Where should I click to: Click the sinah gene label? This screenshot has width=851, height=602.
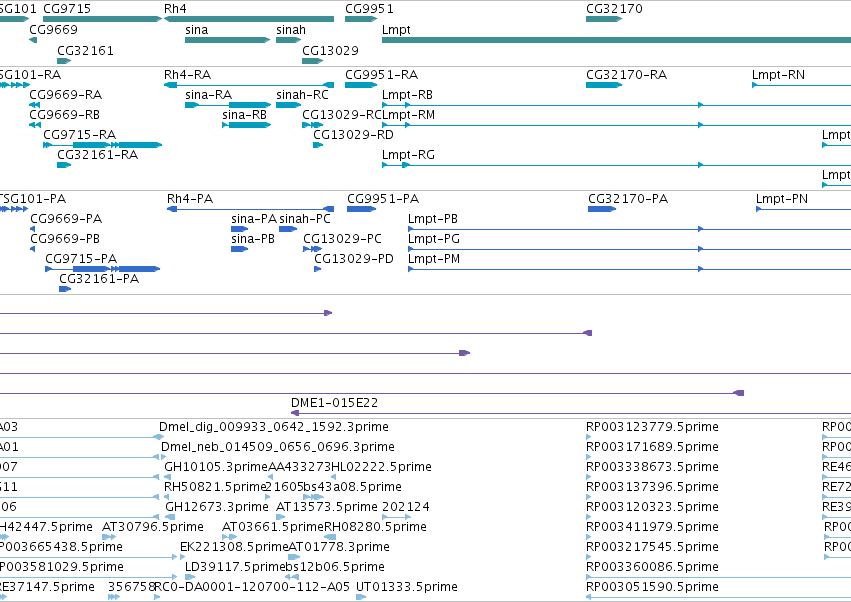click(291, 30)
